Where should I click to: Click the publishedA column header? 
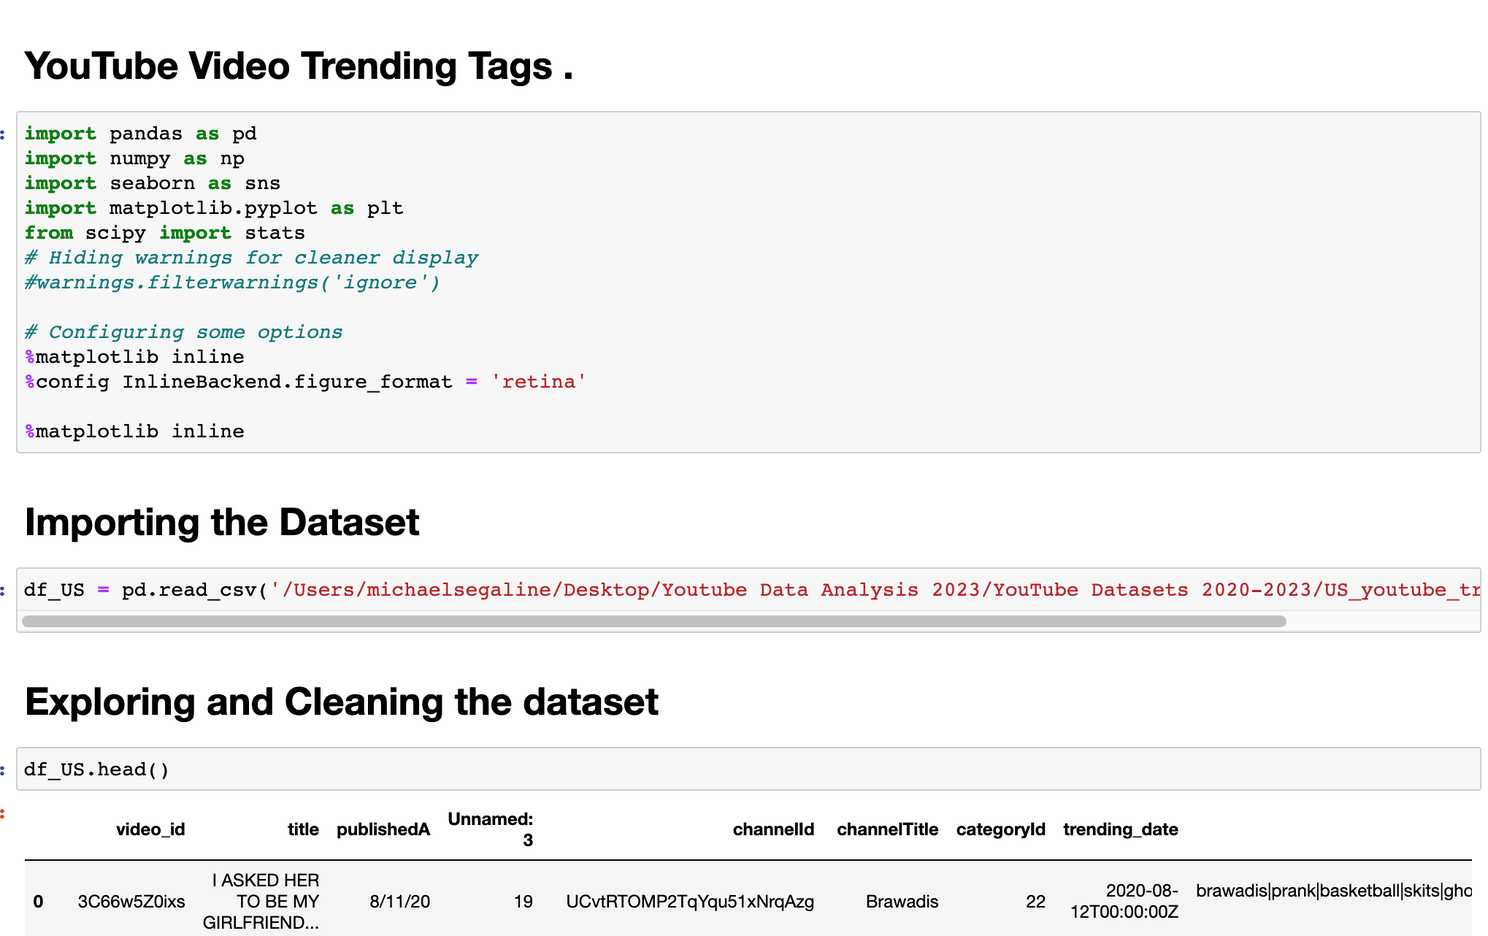[383, 829]
